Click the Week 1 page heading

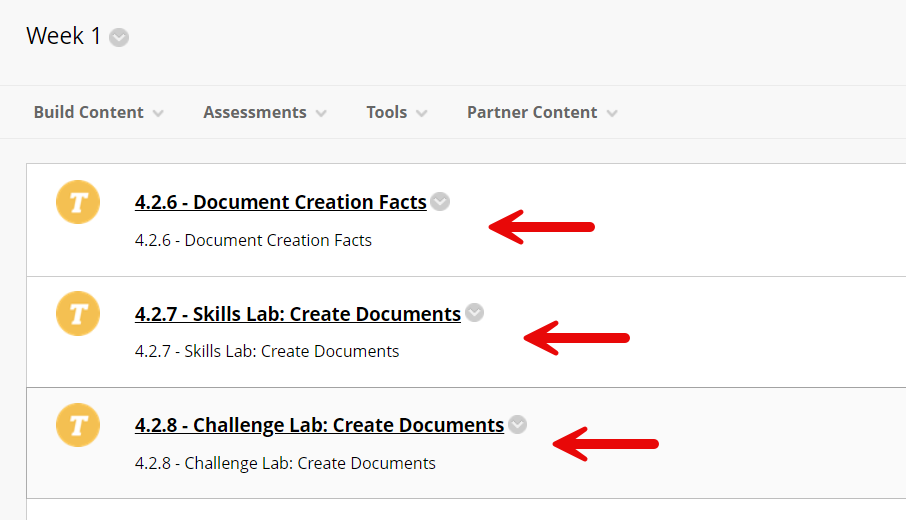point(64,36)
